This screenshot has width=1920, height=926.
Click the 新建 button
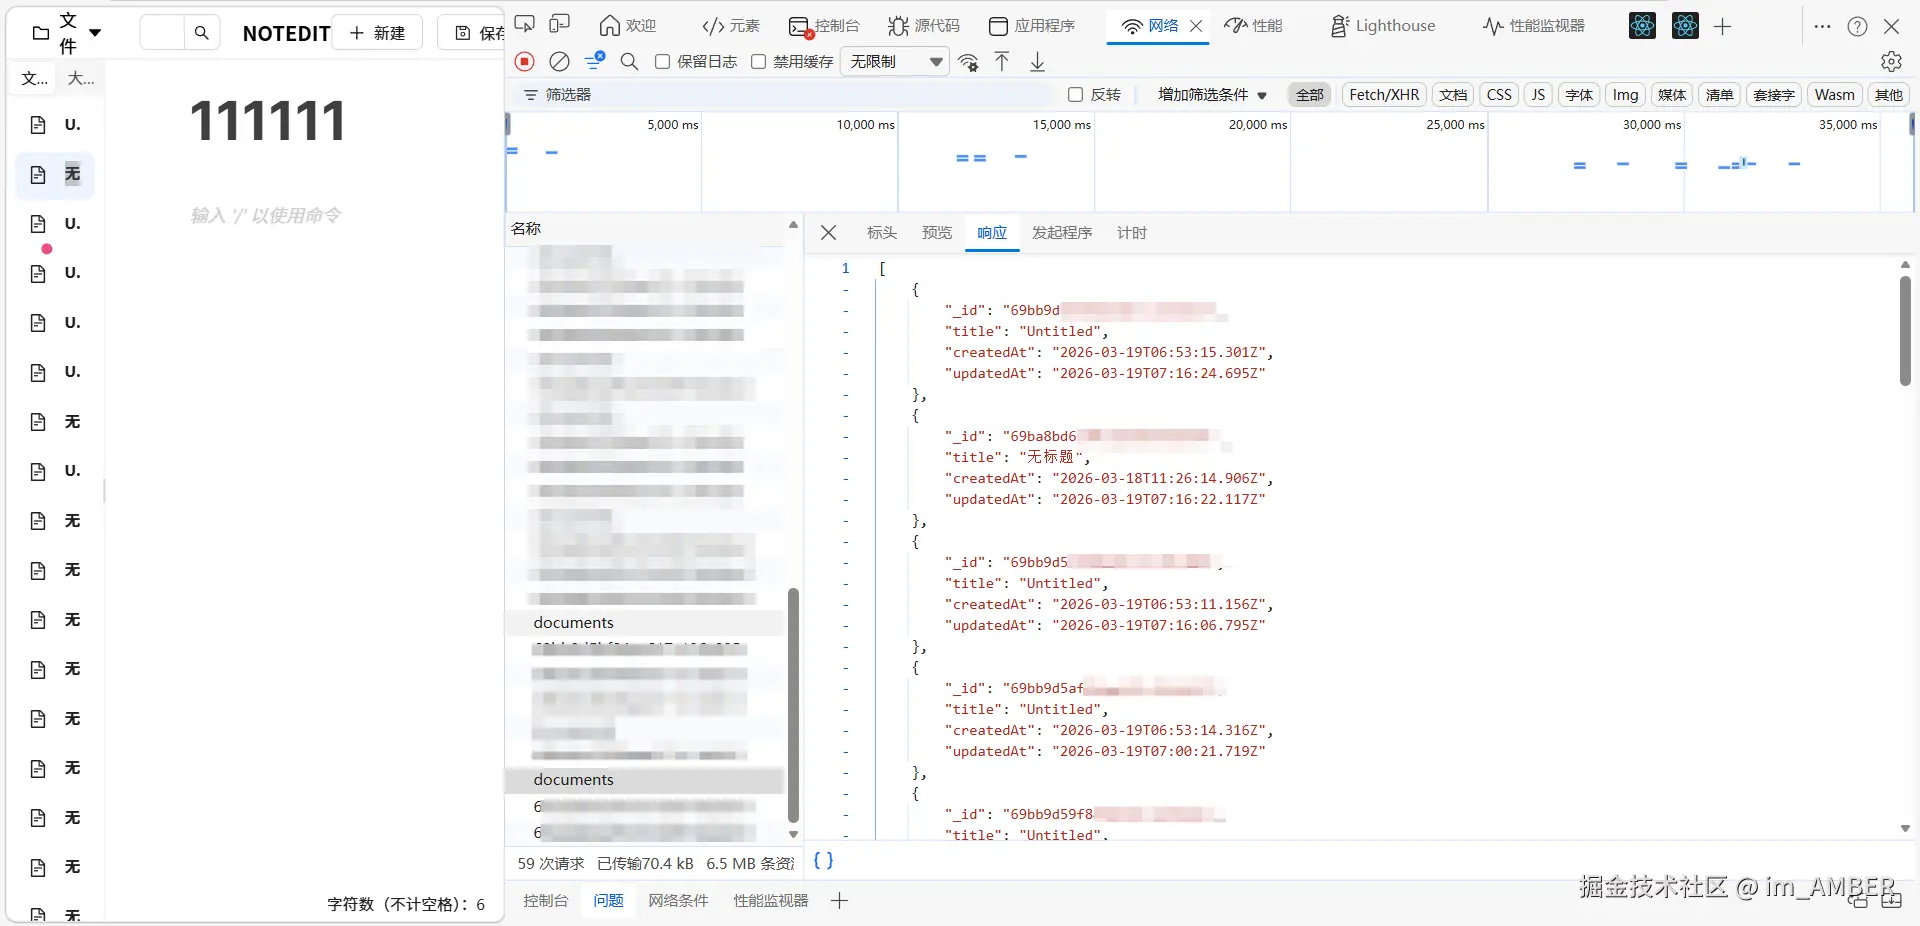[x=377, y=33]
